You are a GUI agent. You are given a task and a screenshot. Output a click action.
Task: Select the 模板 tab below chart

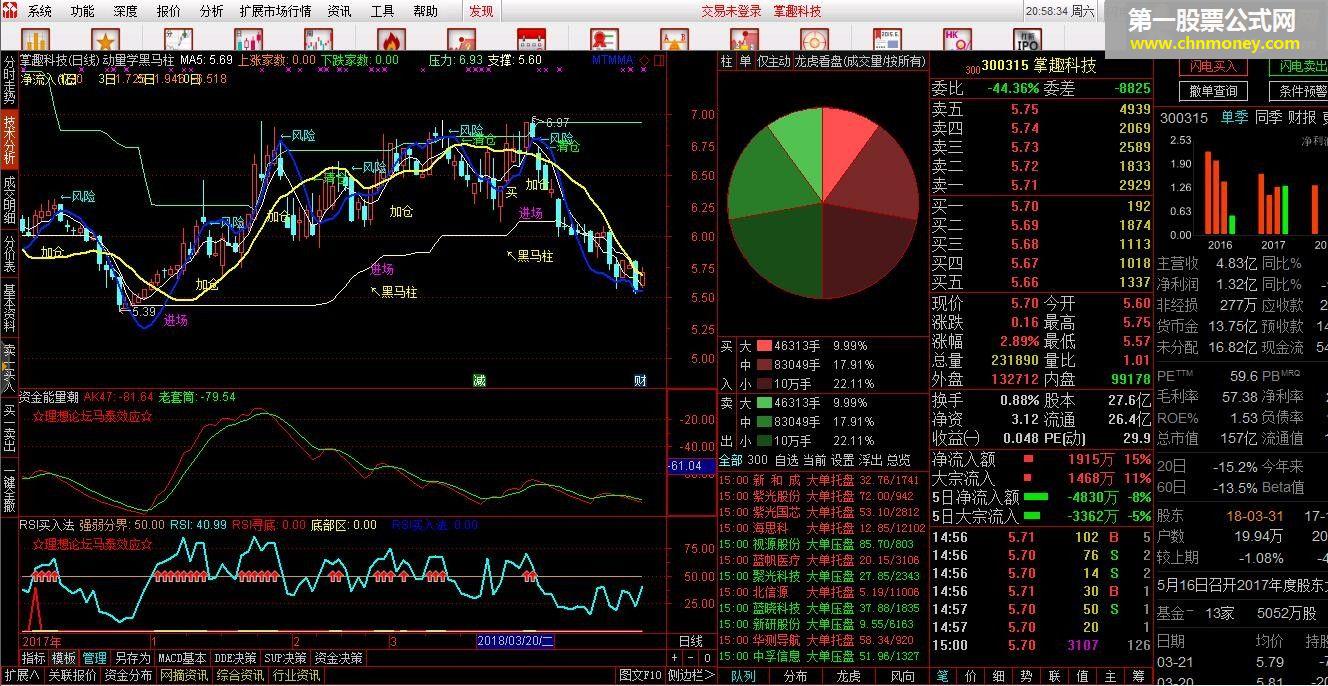pos(64,658)
